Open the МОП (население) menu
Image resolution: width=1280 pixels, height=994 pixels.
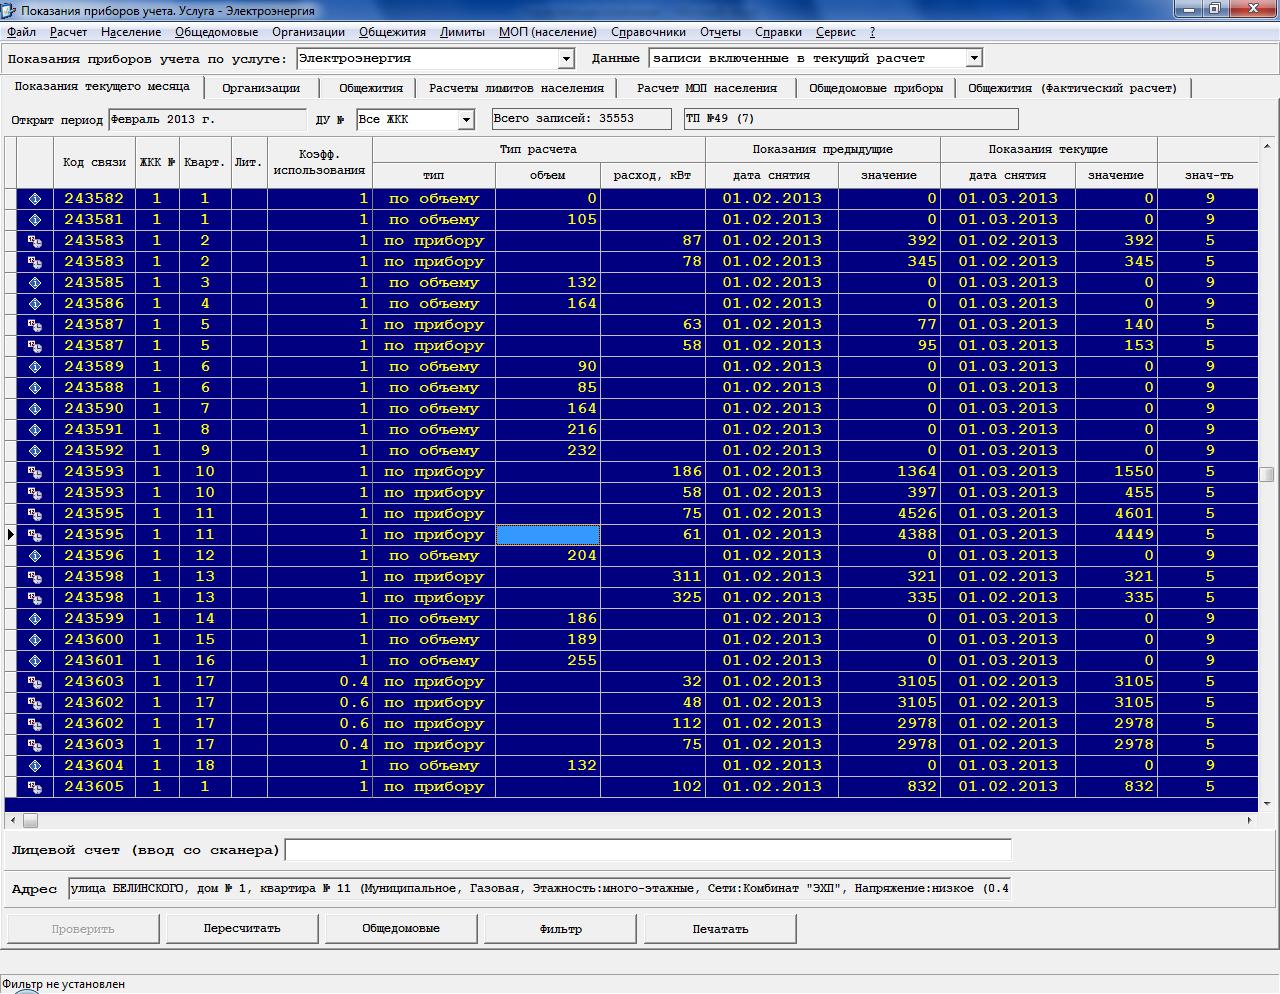click(x=548, y=32)
